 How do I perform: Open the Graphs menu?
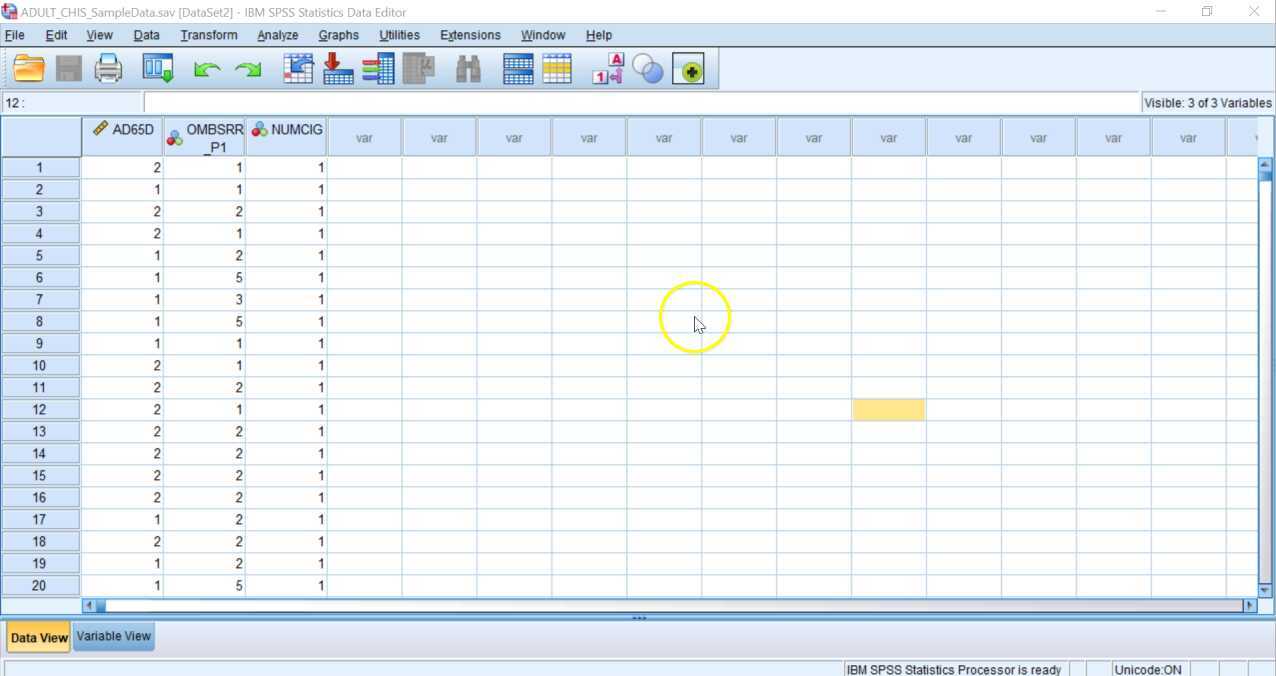click(338, 35)
